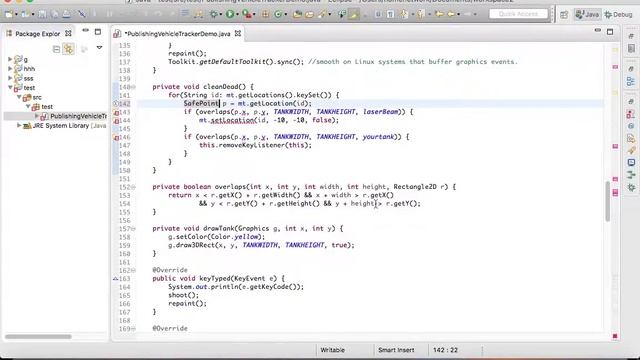640x360 pixels.
Task: Open the Debug bug icon's dropdown arrow
Action: [x=221, y=15]
